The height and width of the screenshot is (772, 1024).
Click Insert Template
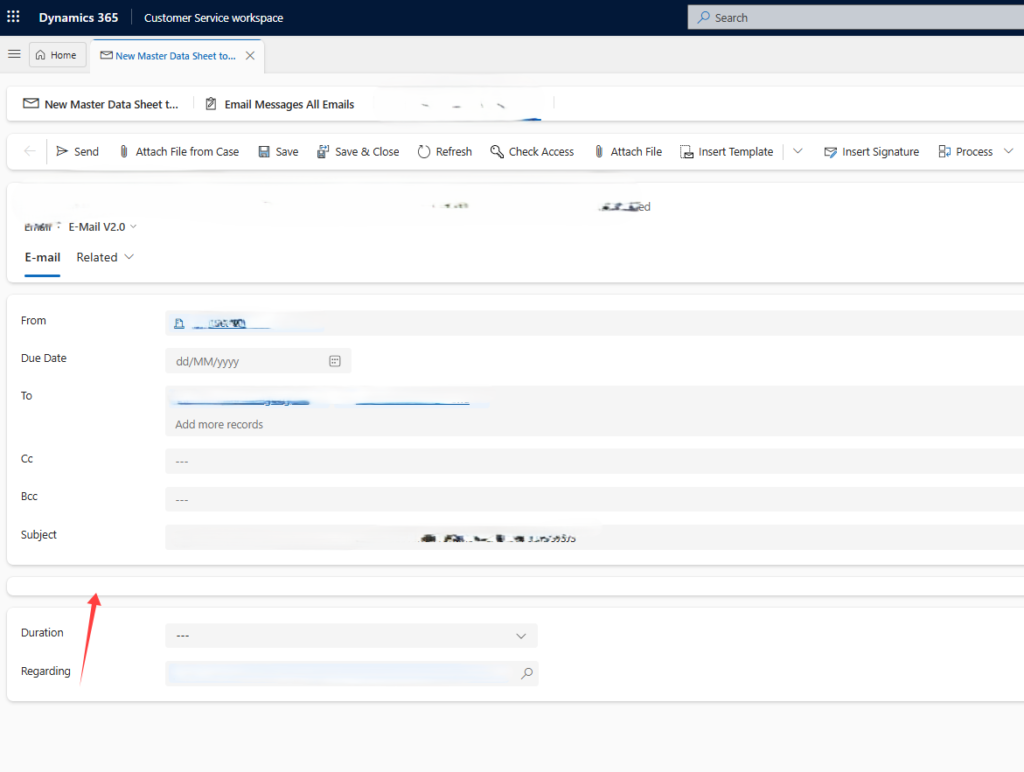tap(726, 152)
